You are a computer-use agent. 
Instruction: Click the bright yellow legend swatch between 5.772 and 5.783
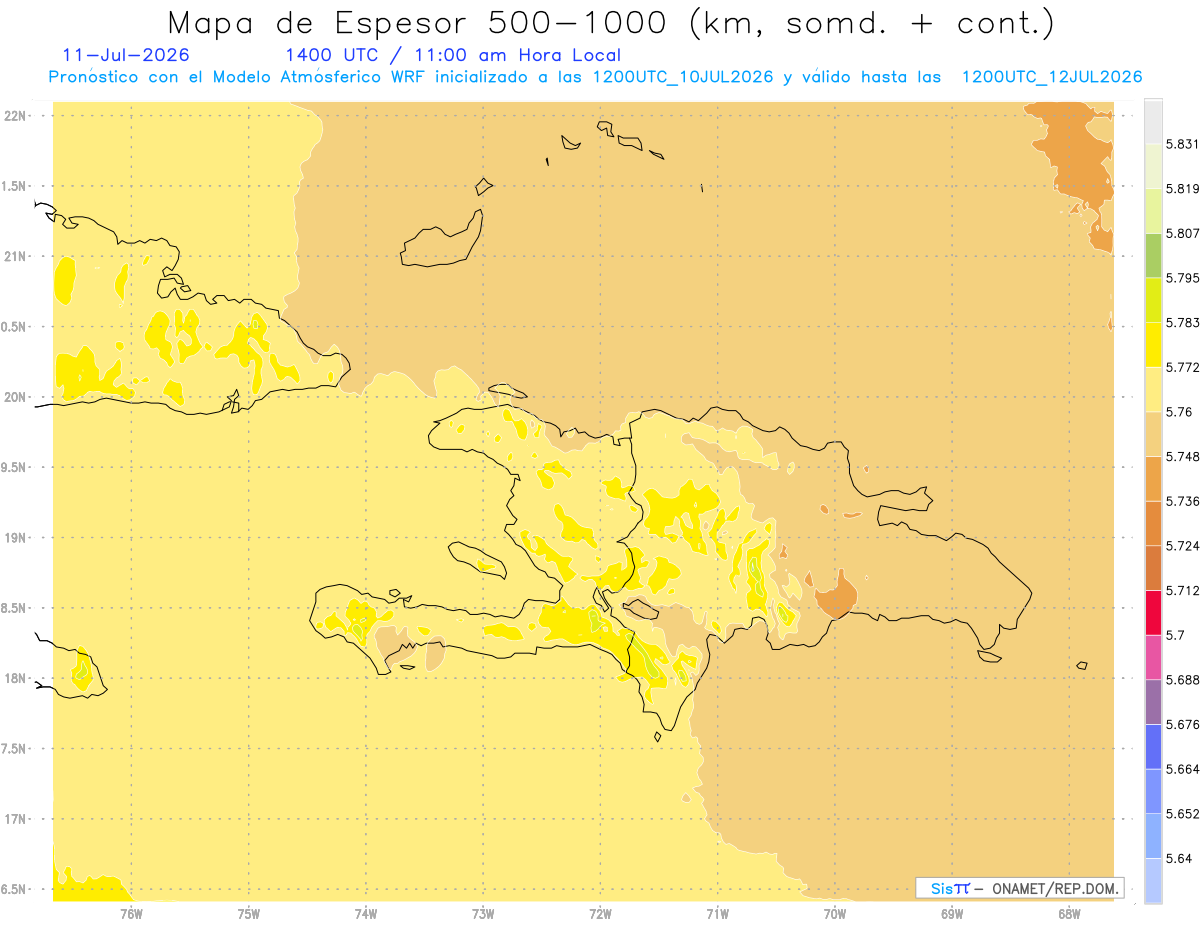click(1153, 344)
